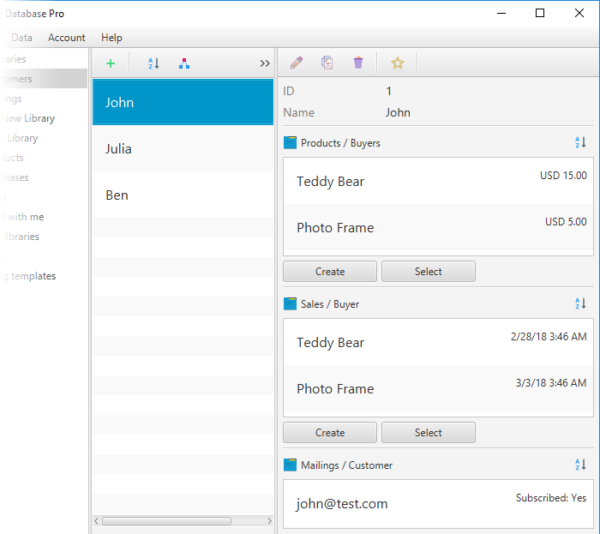Screen dimensions: 600x534
Task: Sort the Mailings / Customer section
Action: pyautogui.click(x=580, y=465)
